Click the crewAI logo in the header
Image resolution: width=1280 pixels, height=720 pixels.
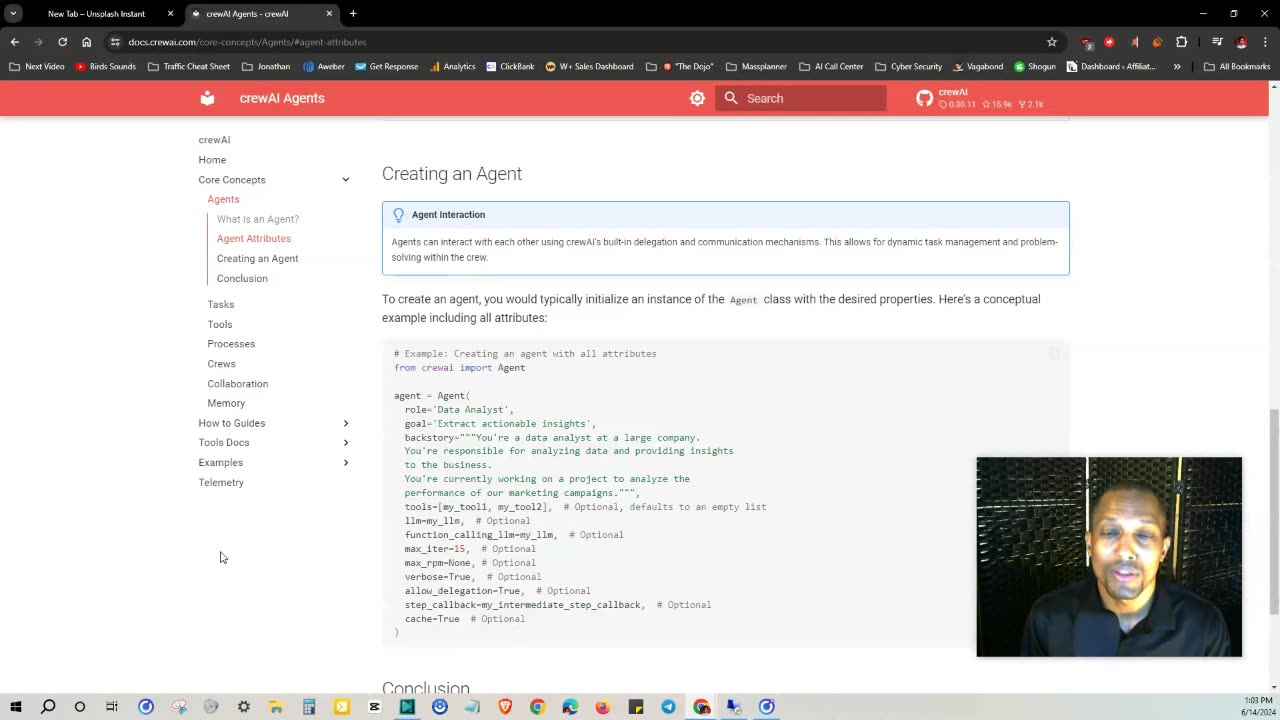point(207,98)
